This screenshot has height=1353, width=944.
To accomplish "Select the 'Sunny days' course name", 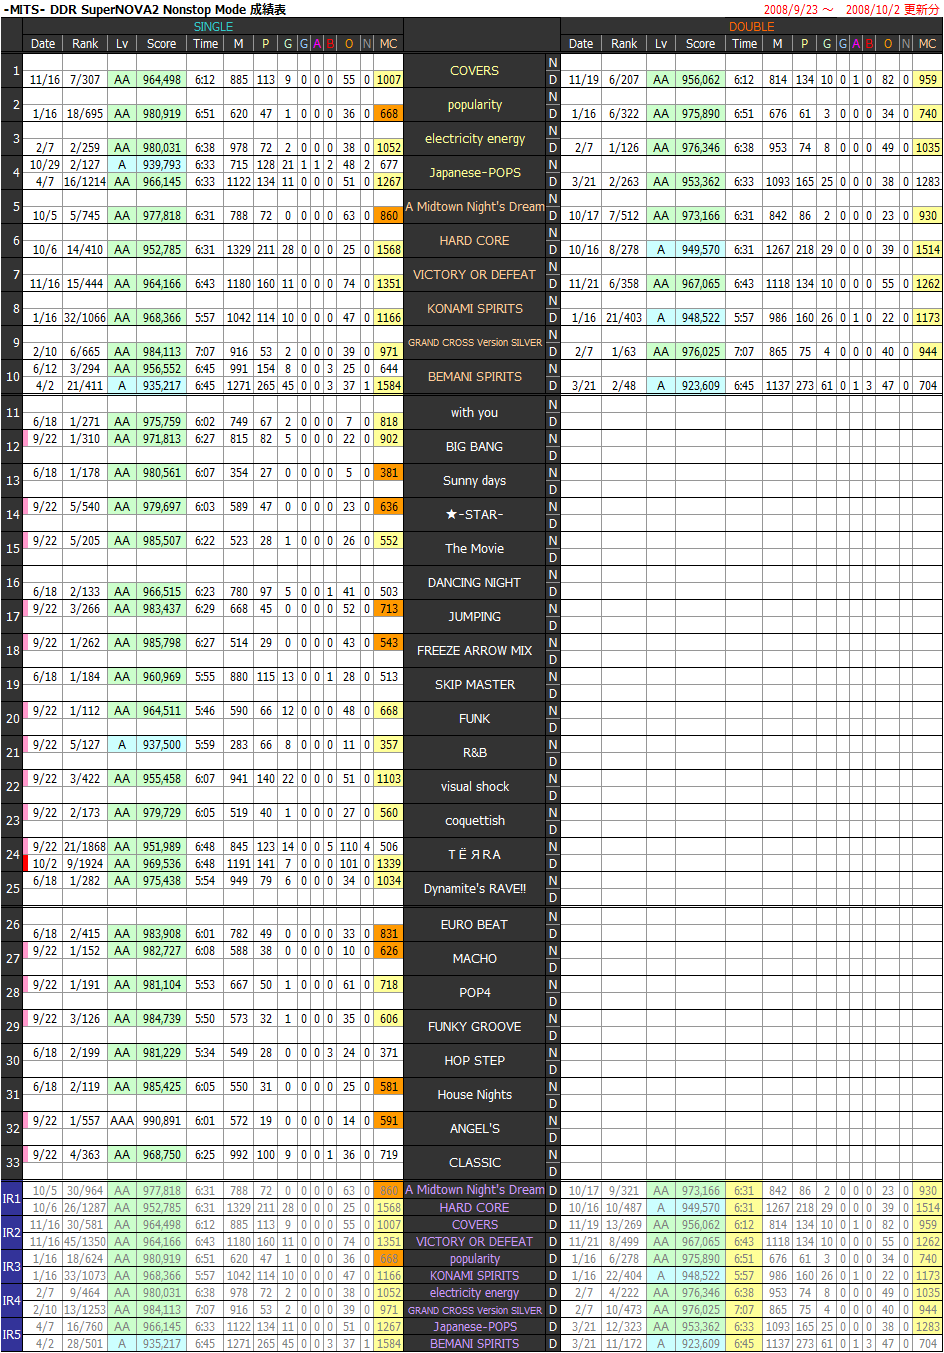I will 474,481.
